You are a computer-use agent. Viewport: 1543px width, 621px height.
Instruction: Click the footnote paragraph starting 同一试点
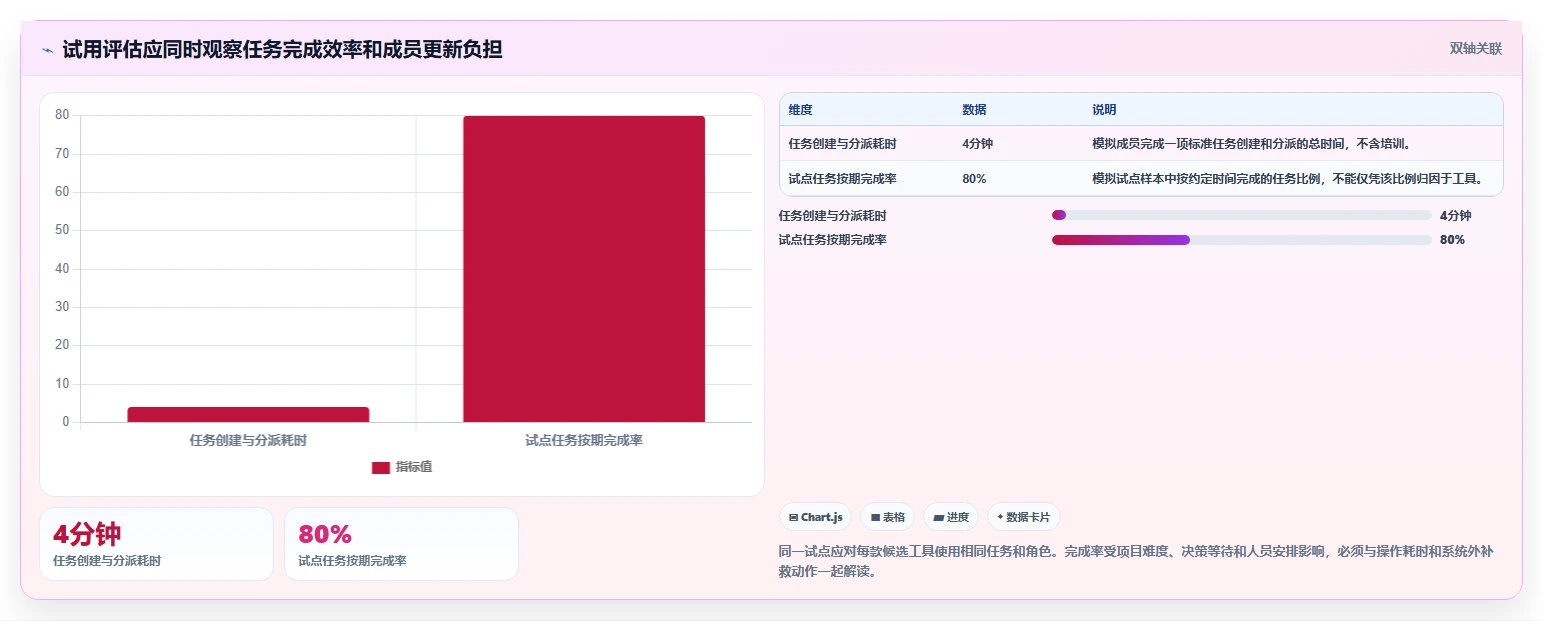1135,562
